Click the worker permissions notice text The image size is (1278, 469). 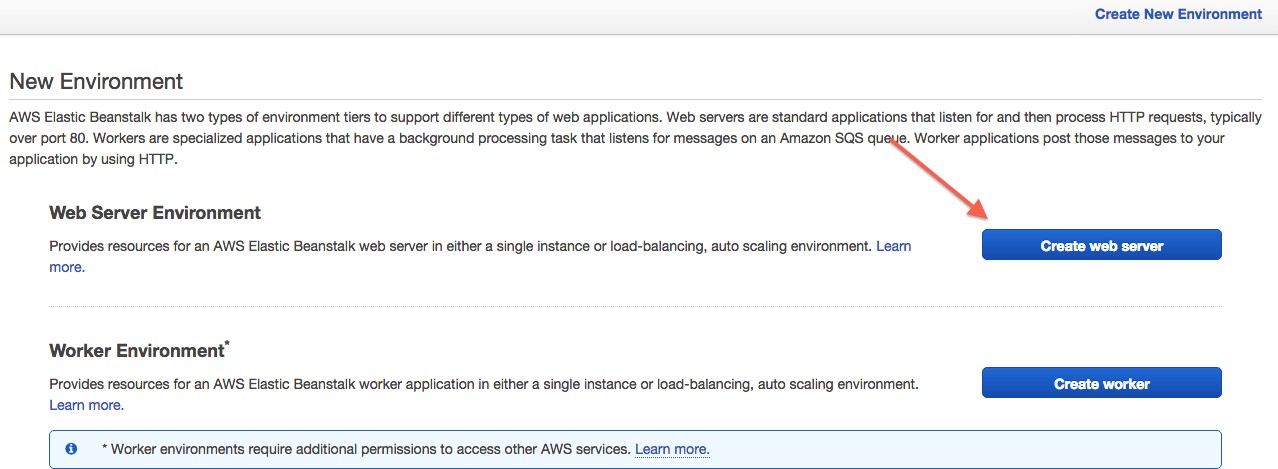click(x=366, y=450)
